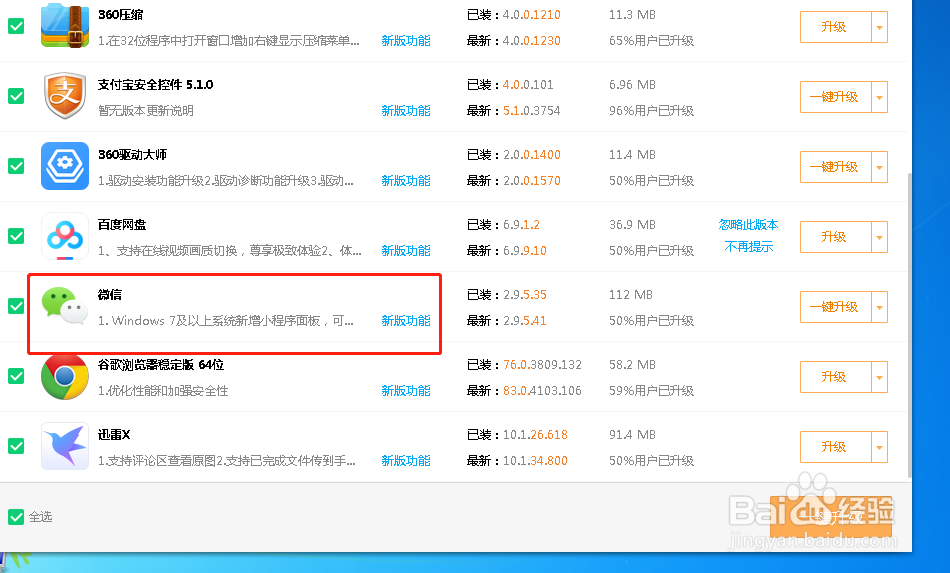Click 96%用户已升级 text for 支付宝
This screenshot has height=573, width=950.
click(651, 111)
